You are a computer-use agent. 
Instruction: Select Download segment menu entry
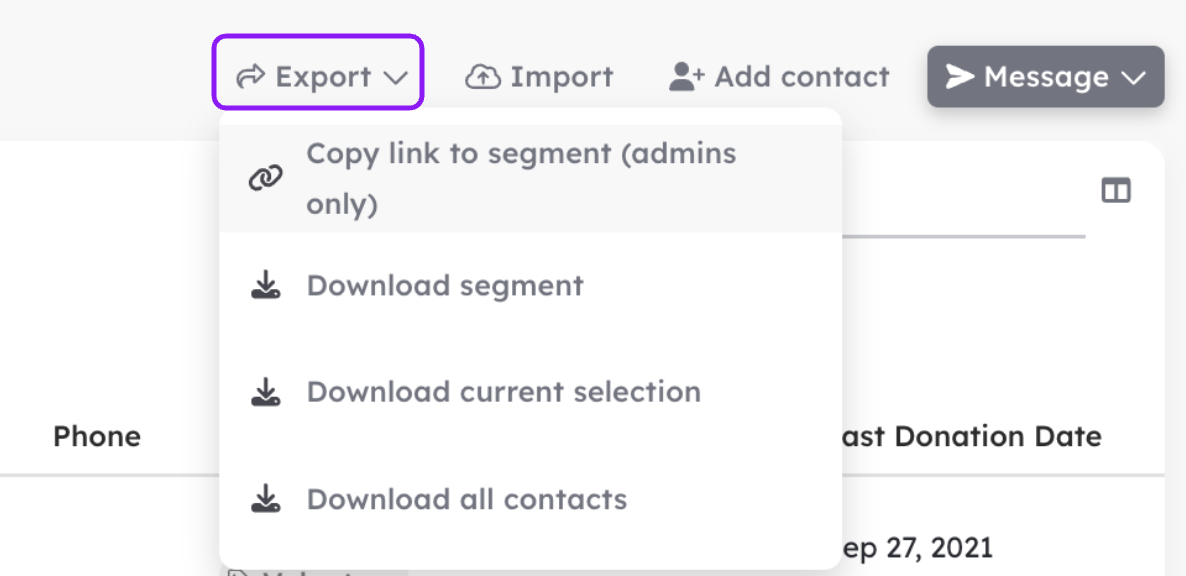click(530, 286)
